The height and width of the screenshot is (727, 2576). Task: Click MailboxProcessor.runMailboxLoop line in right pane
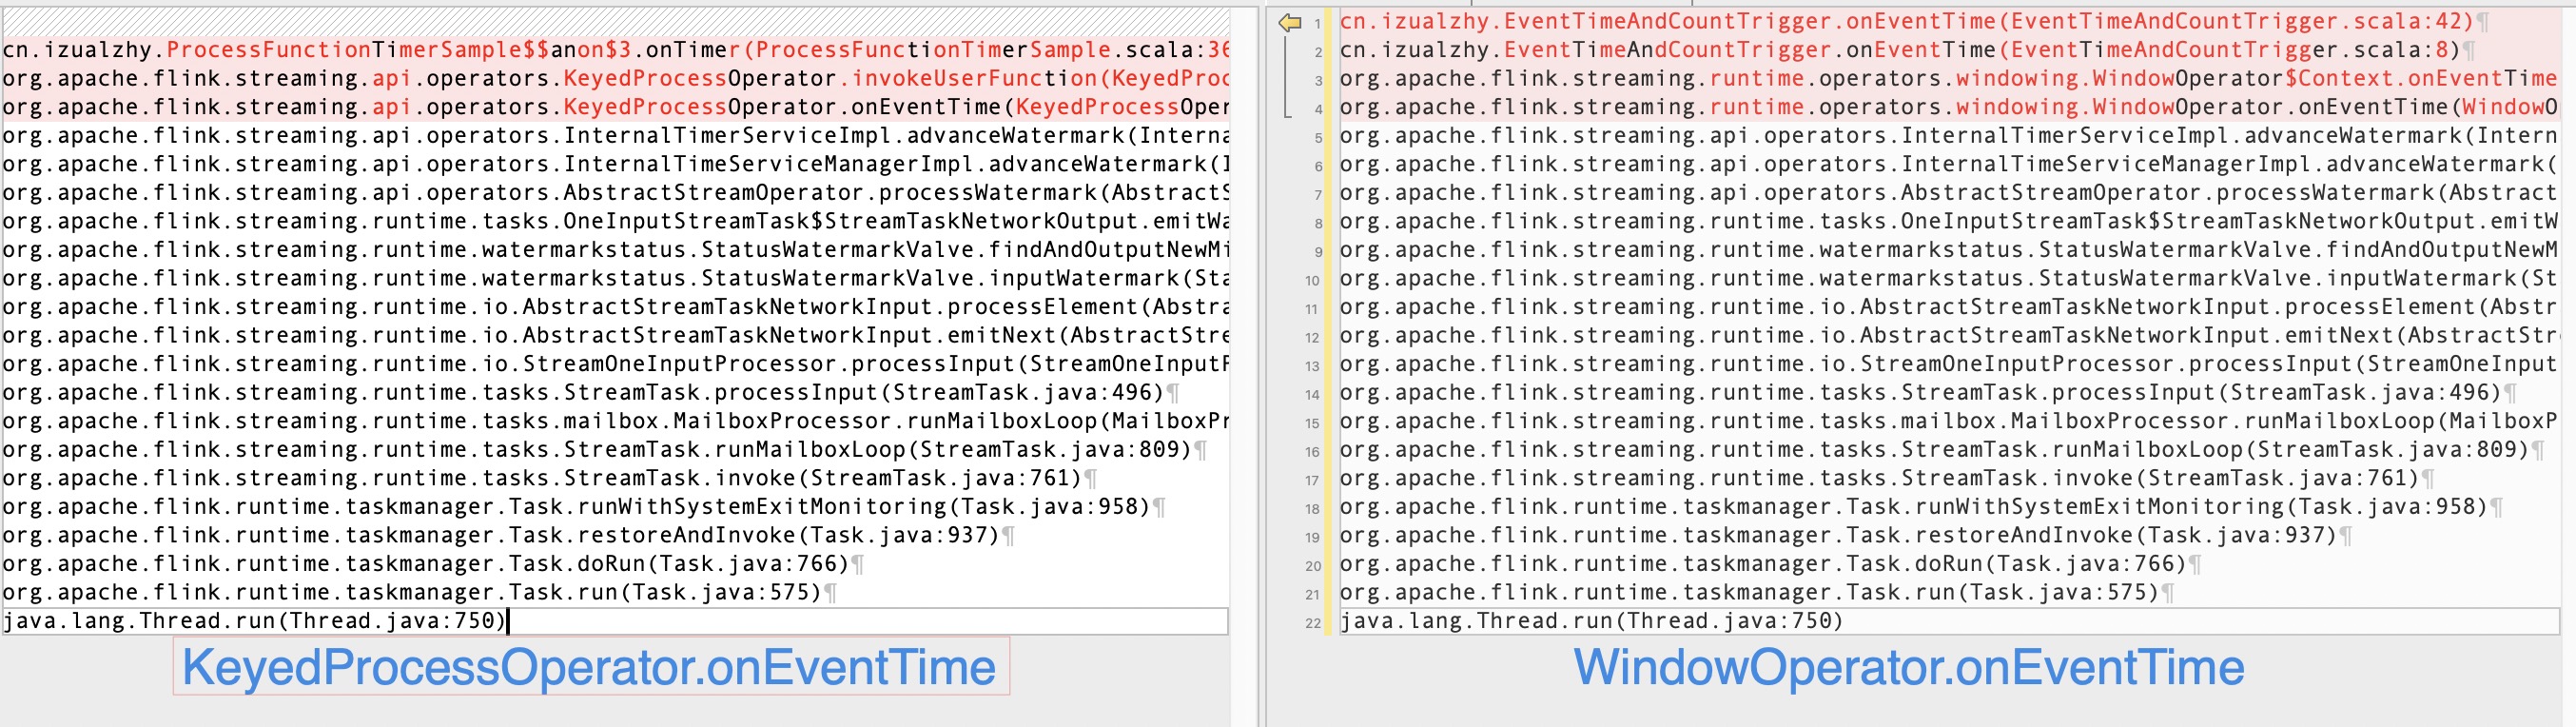click(1949, 421)
